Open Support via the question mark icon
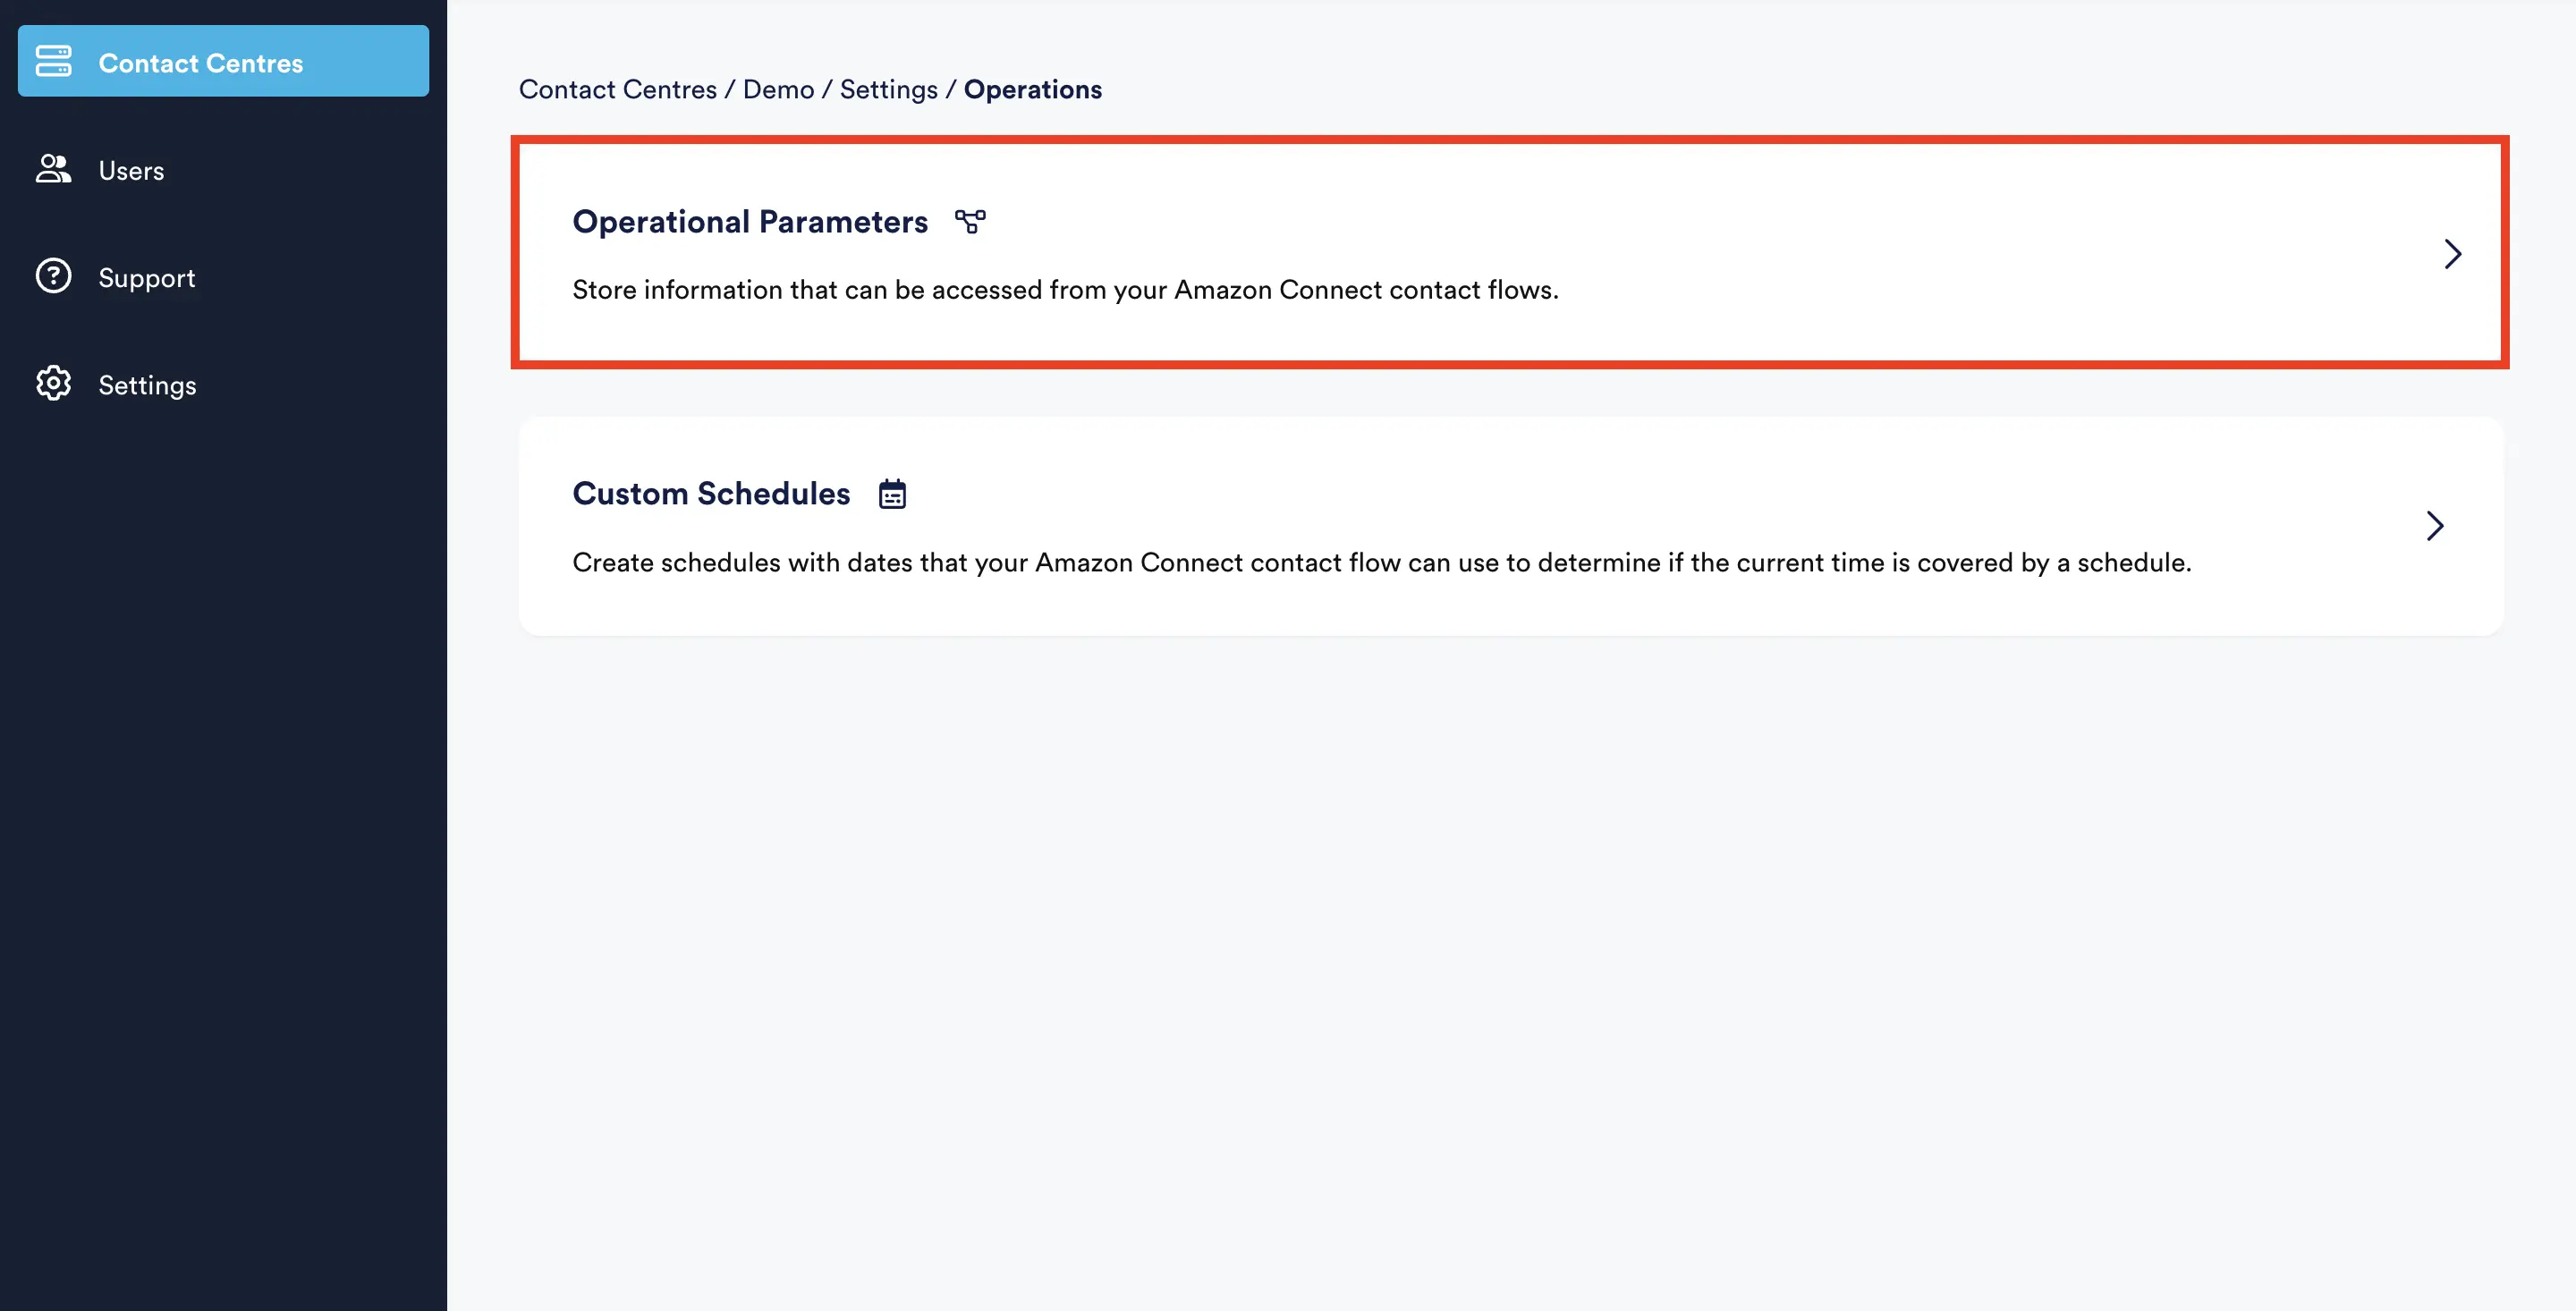This screenshot has height=1311, width=2576. (53, 276)
